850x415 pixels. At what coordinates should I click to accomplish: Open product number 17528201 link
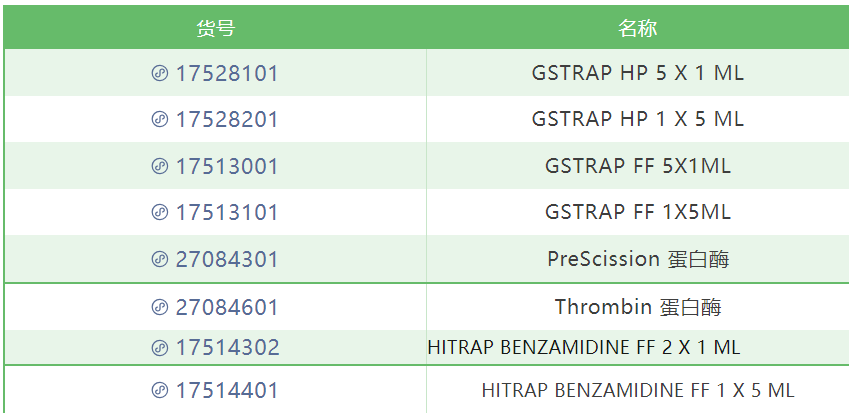[227, 119]
